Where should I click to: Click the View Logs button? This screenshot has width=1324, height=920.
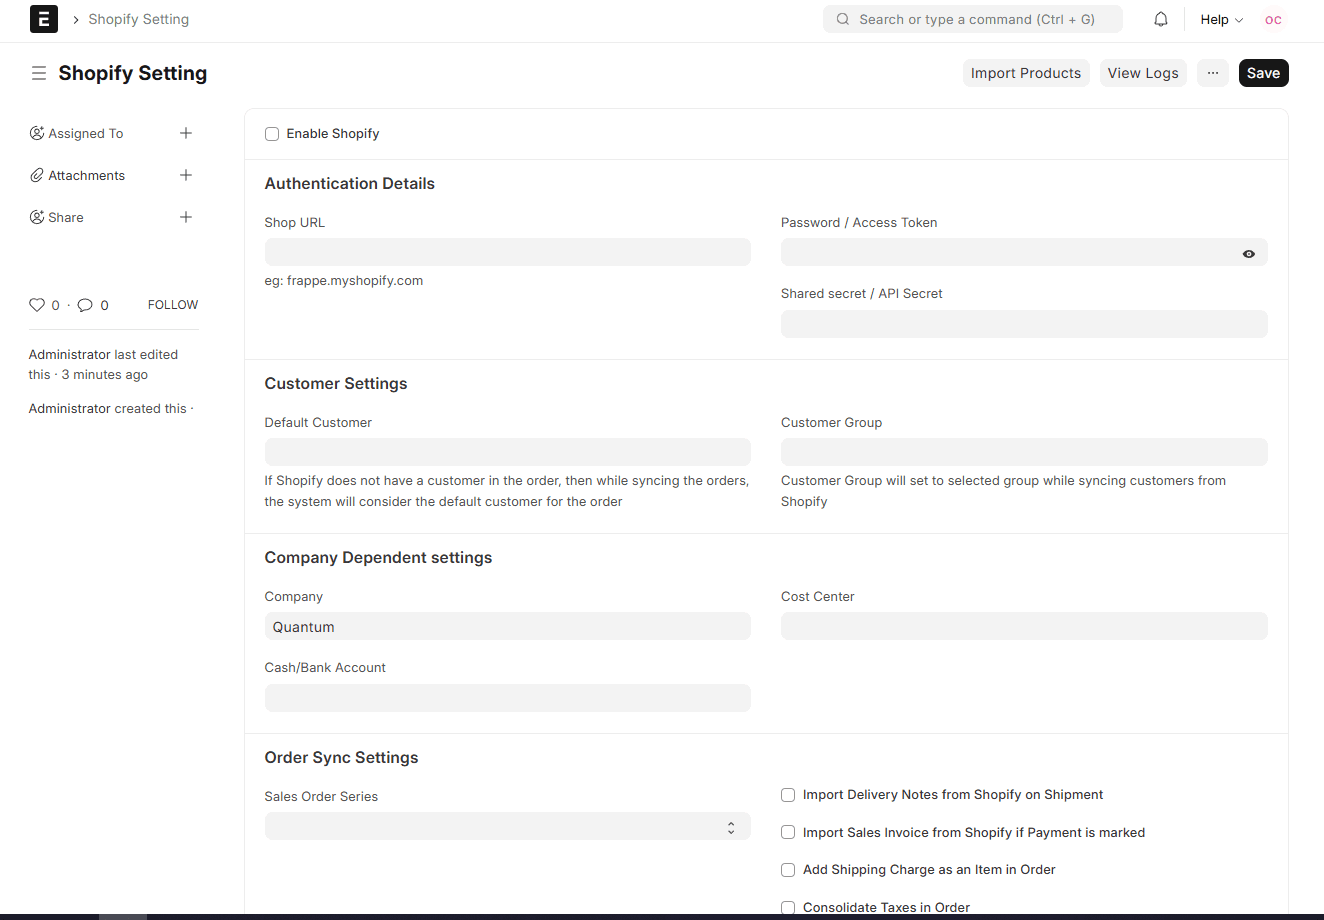pos(1143,73)
